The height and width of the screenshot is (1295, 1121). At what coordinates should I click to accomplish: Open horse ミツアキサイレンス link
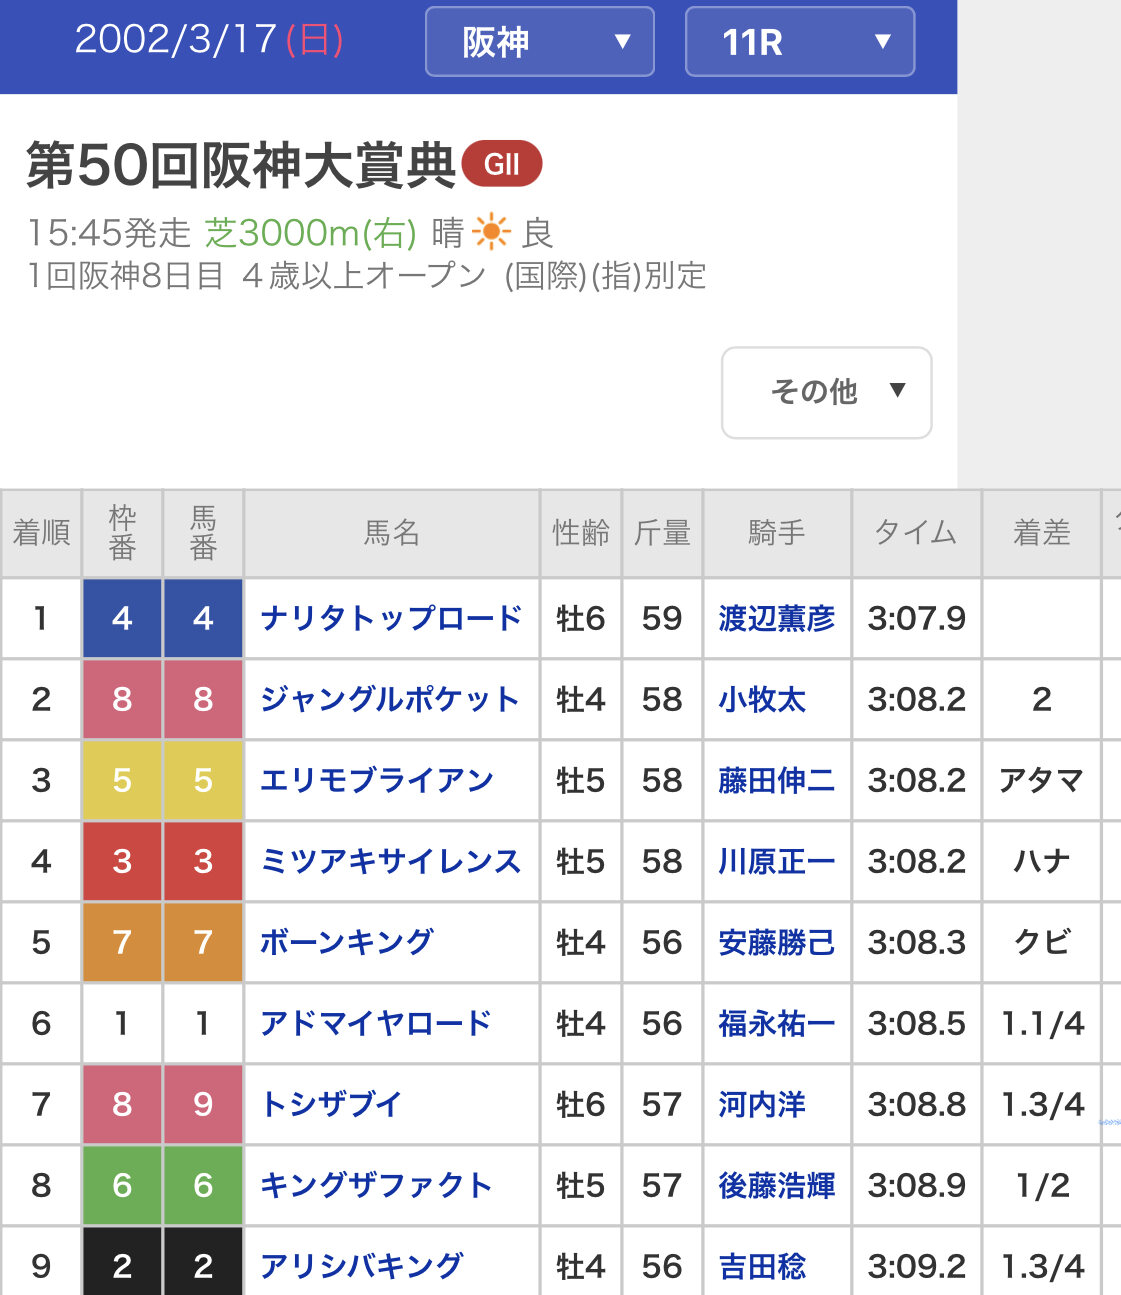click(390, 861)
